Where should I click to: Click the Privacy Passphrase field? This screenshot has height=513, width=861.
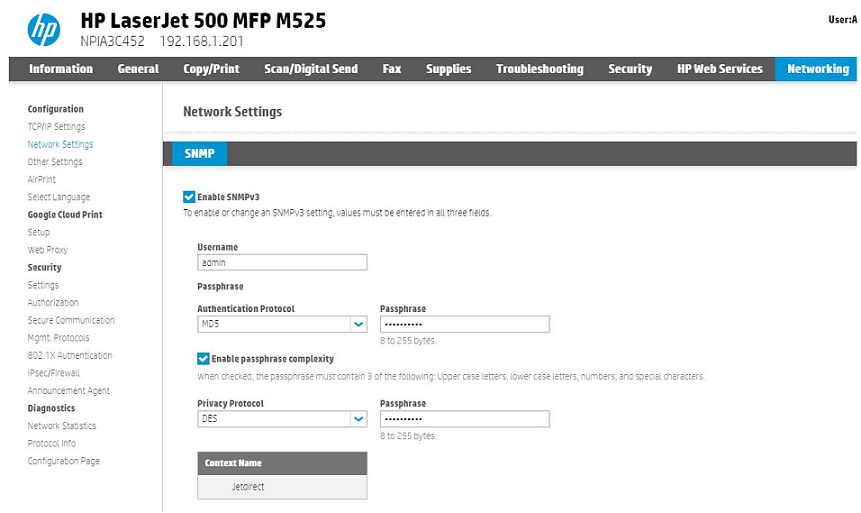(464, 419)
